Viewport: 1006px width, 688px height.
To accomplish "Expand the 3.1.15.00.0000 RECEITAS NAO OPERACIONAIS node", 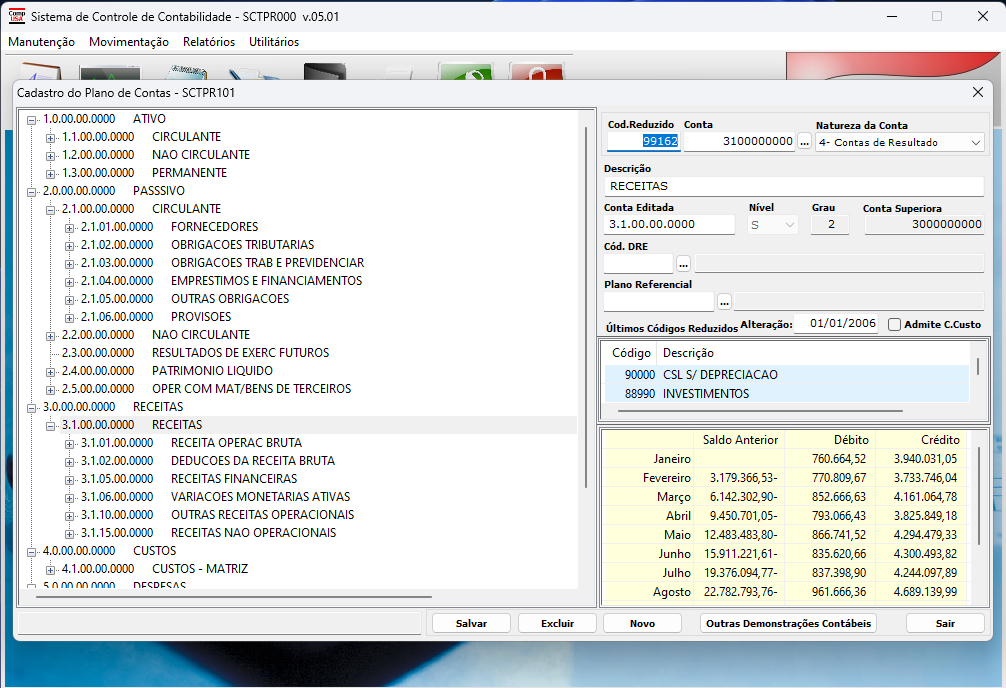I will [69, 533].
